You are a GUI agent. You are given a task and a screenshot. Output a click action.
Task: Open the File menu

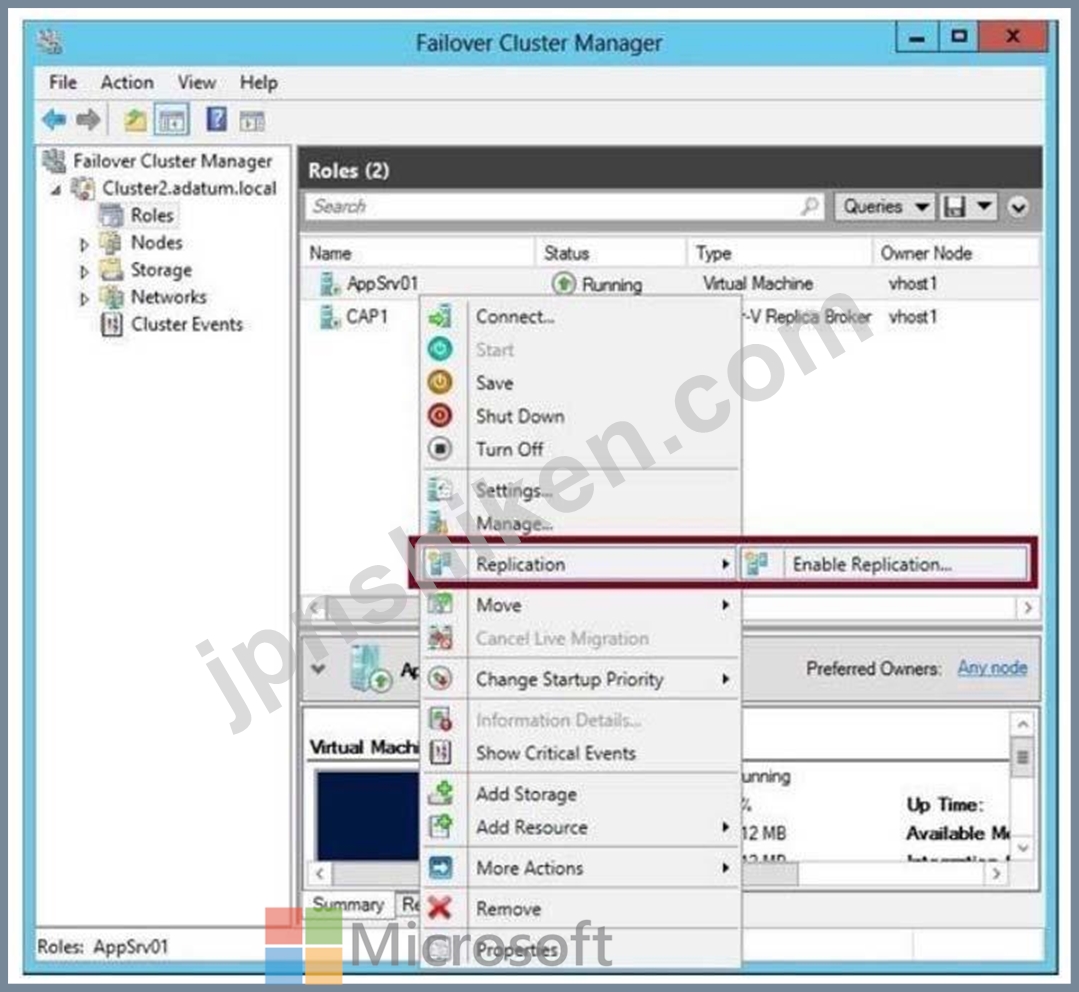coord(63,83)
